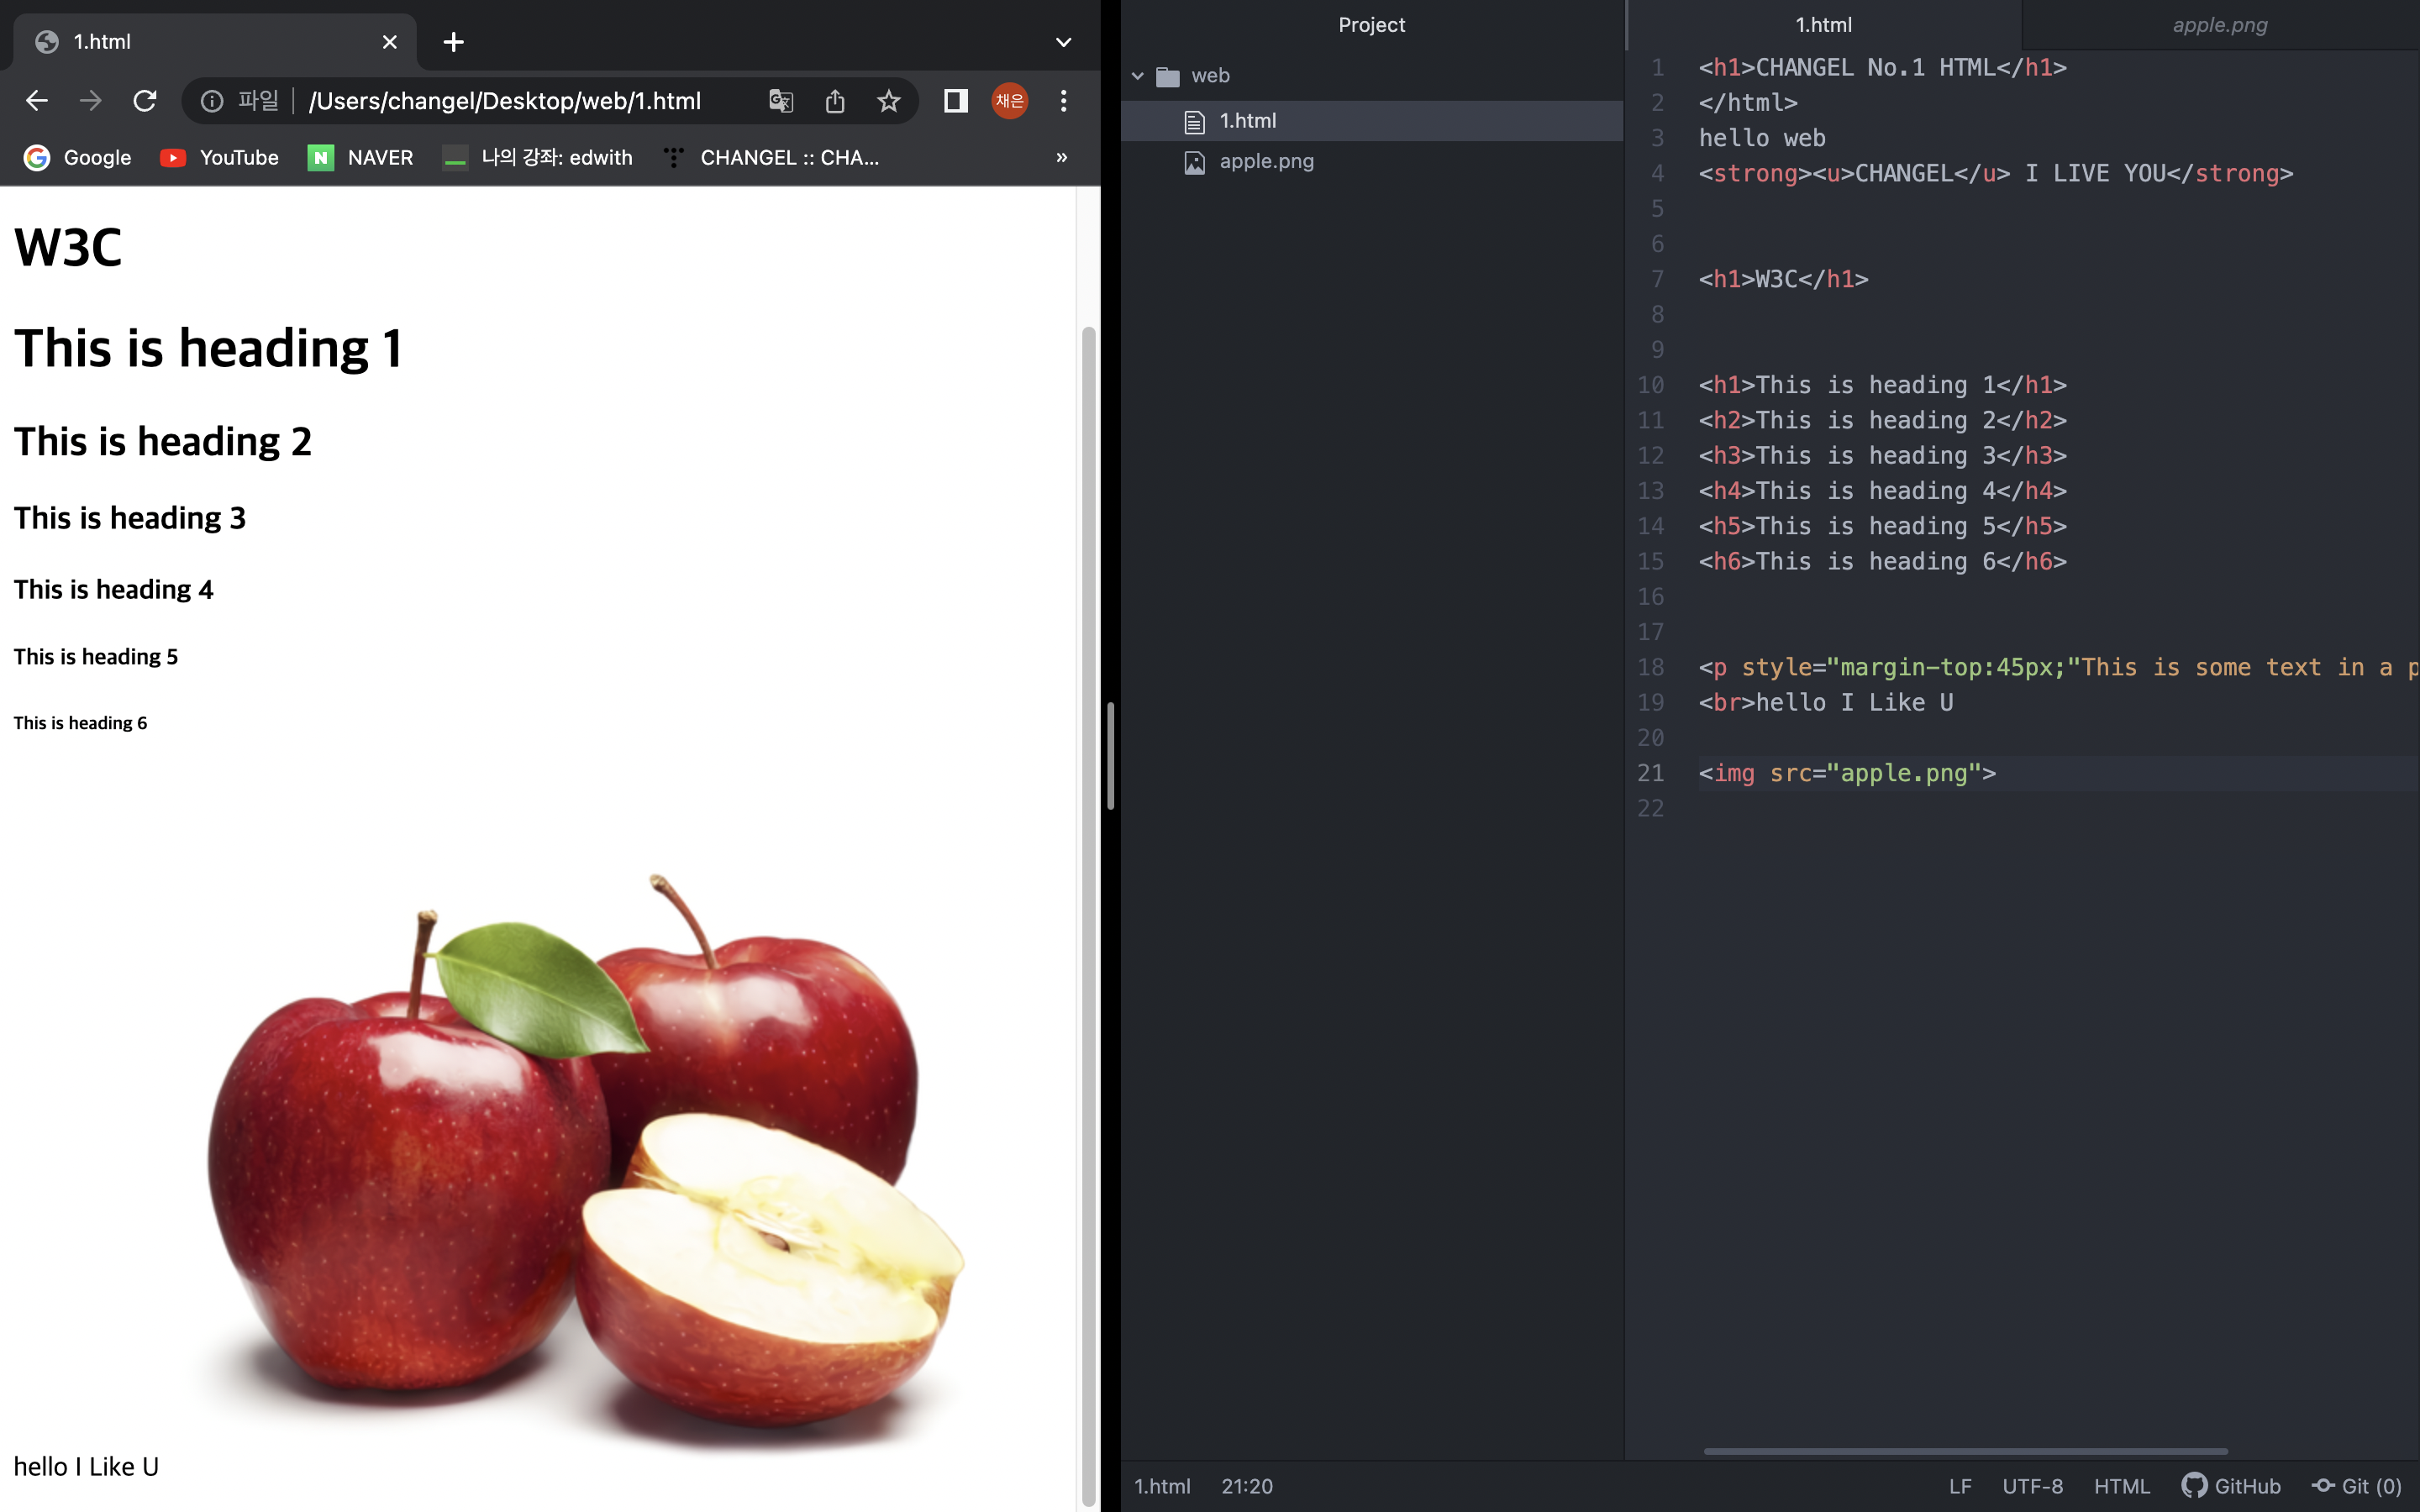Go back in Chrome browser history
The image size is (2420, 1512).
(37, 101)
